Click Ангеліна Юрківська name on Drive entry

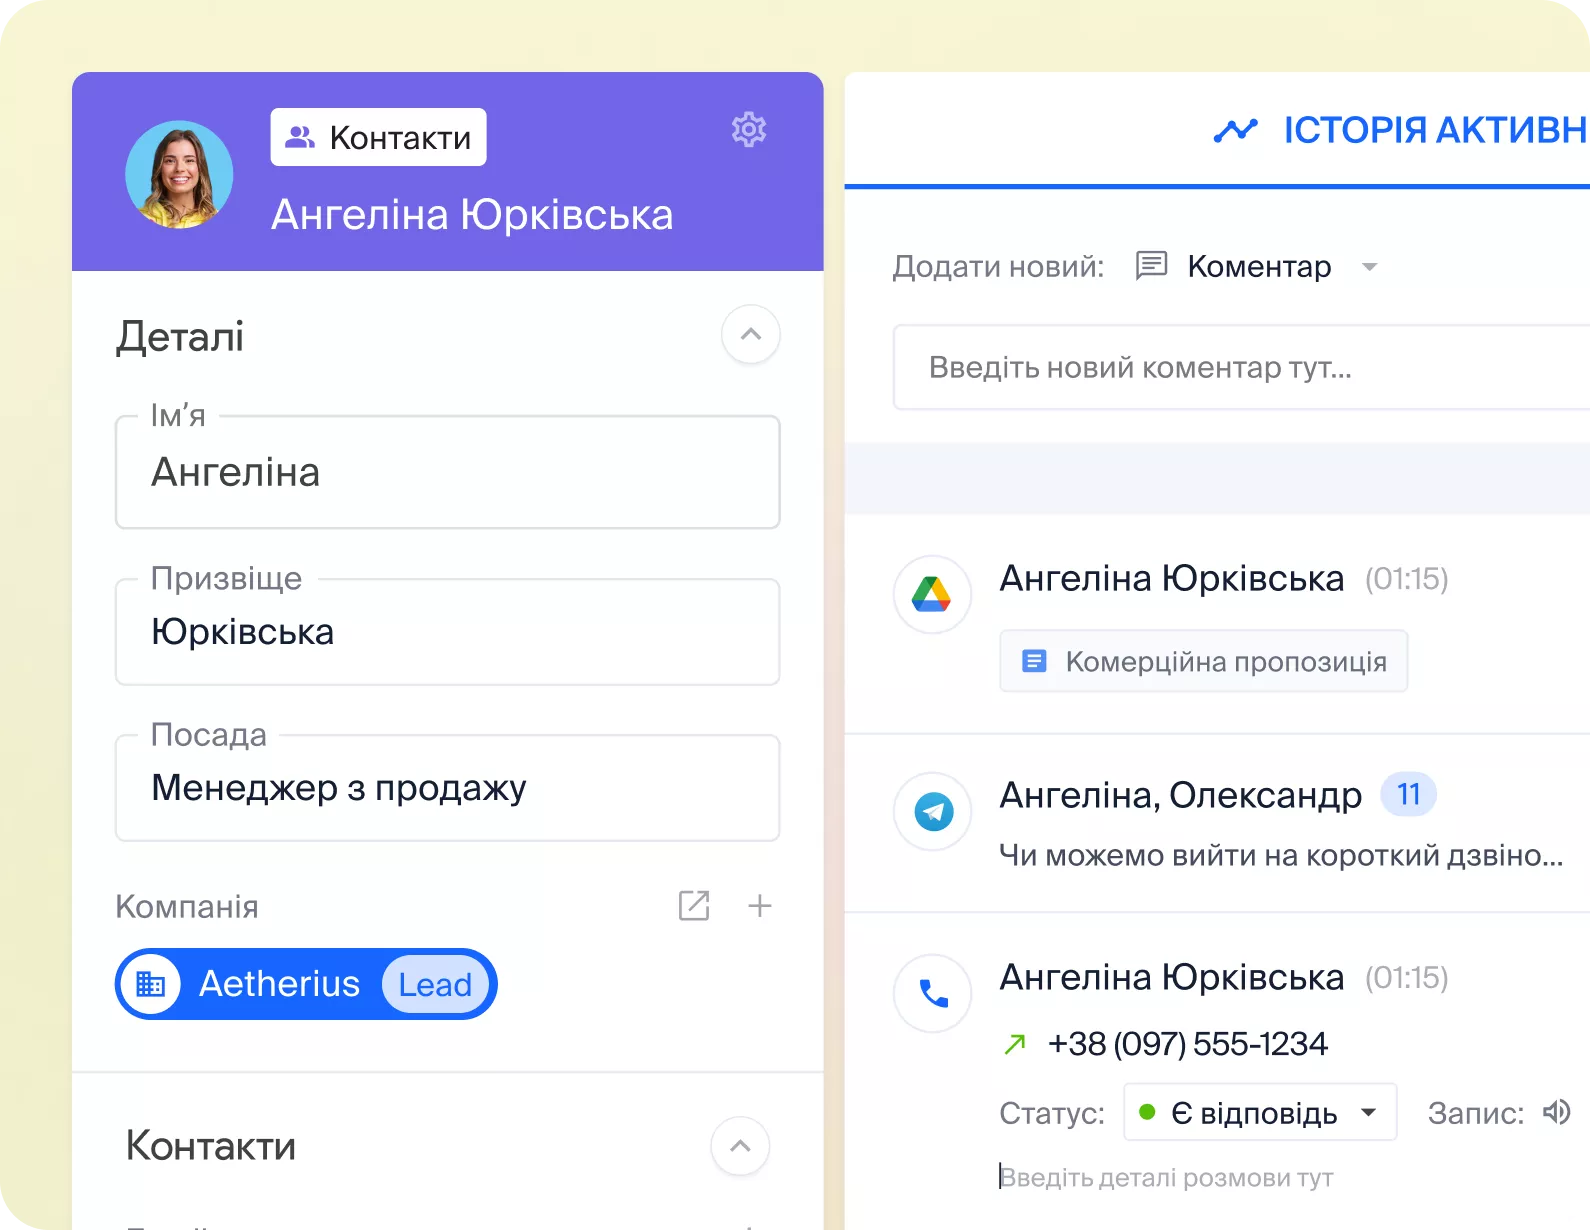[1172, 578]
